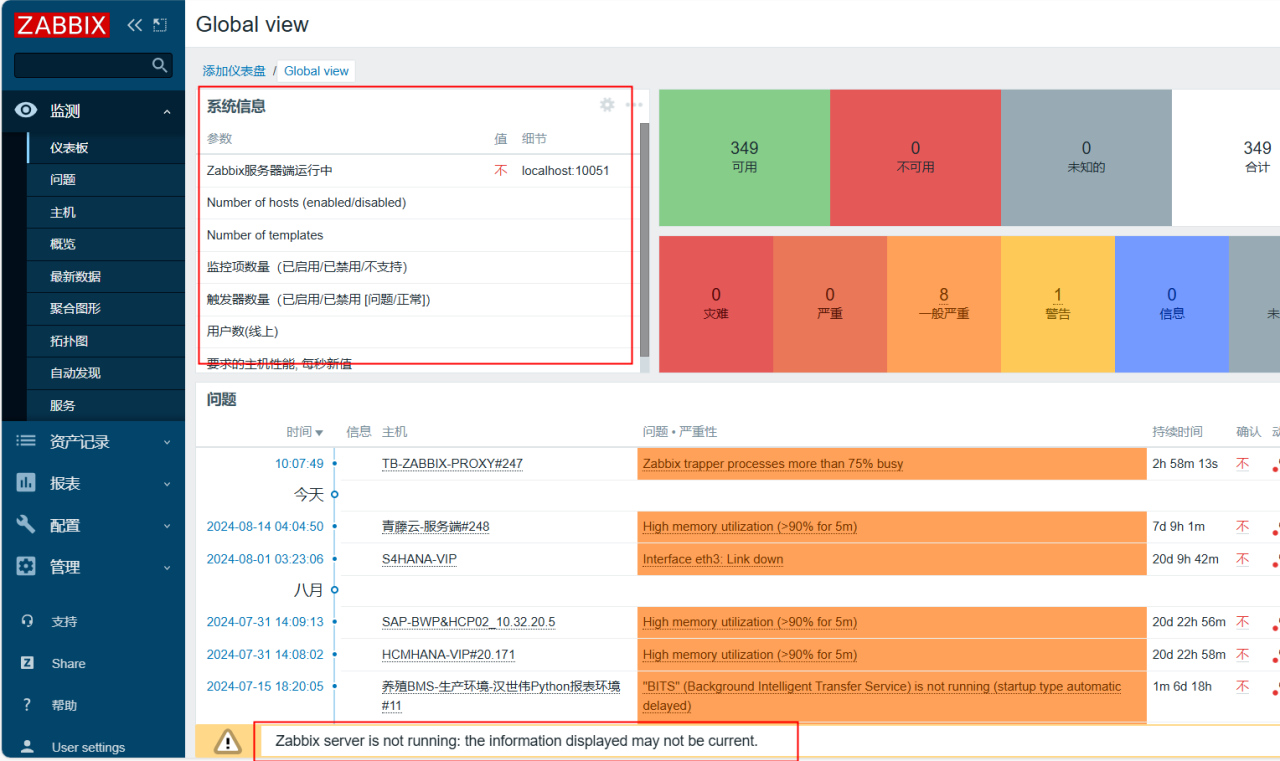Viewport: 1280px width, 761px height.
Task: Expand the 管理 section
Action: coord(167,567)
